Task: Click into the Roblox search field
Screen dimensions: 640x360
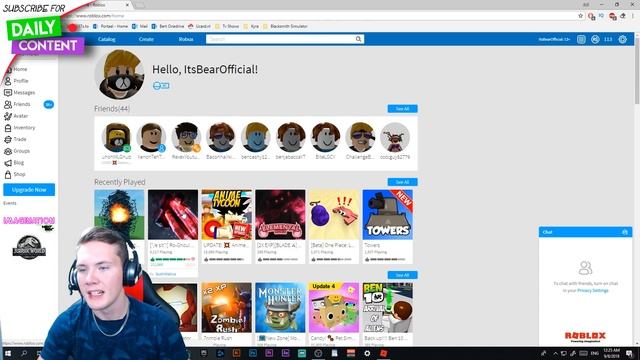Action: tap(280, 39)
